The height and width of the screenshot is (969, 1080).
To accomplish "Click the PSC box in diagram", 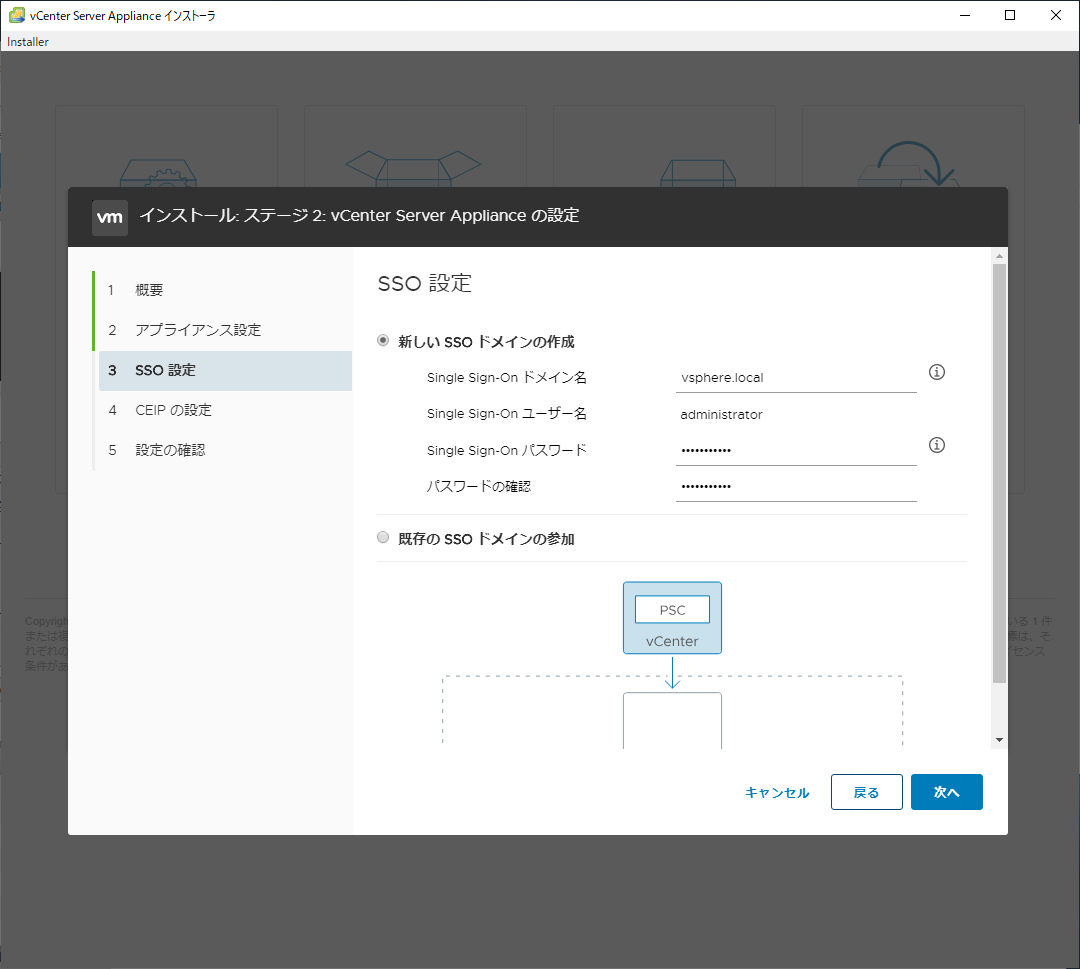I will click(x=672, y=609).
